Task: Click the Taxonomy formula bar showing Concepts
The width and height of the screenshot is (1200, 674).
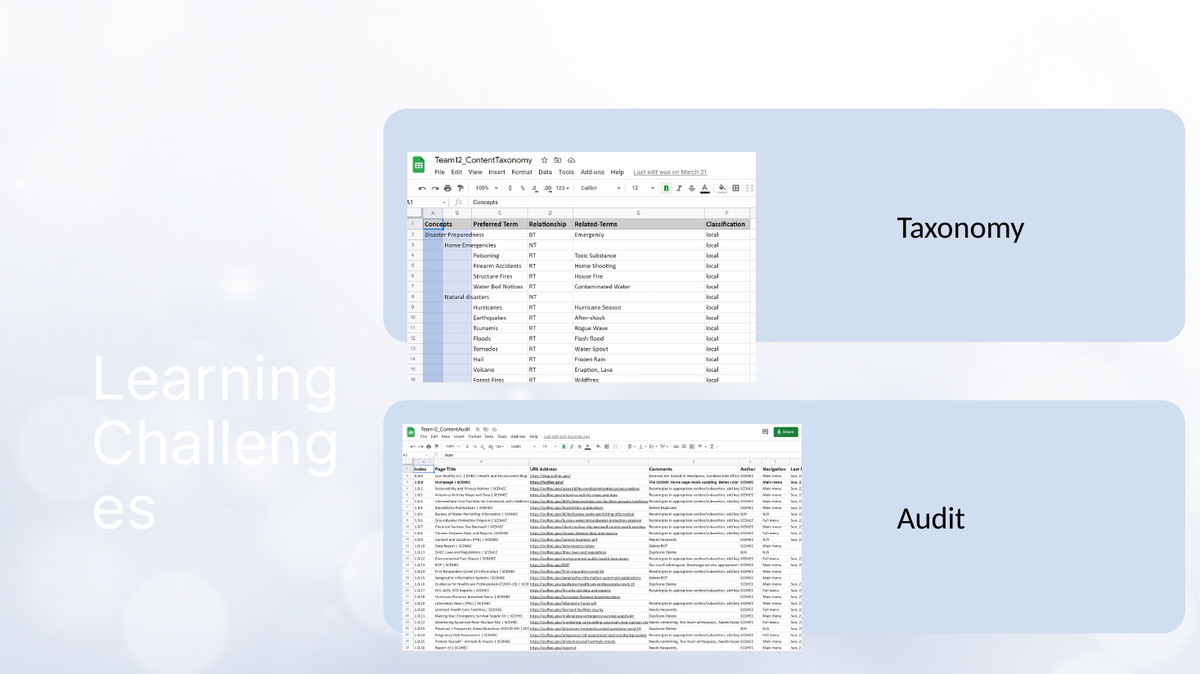Action: pos(612,202)
